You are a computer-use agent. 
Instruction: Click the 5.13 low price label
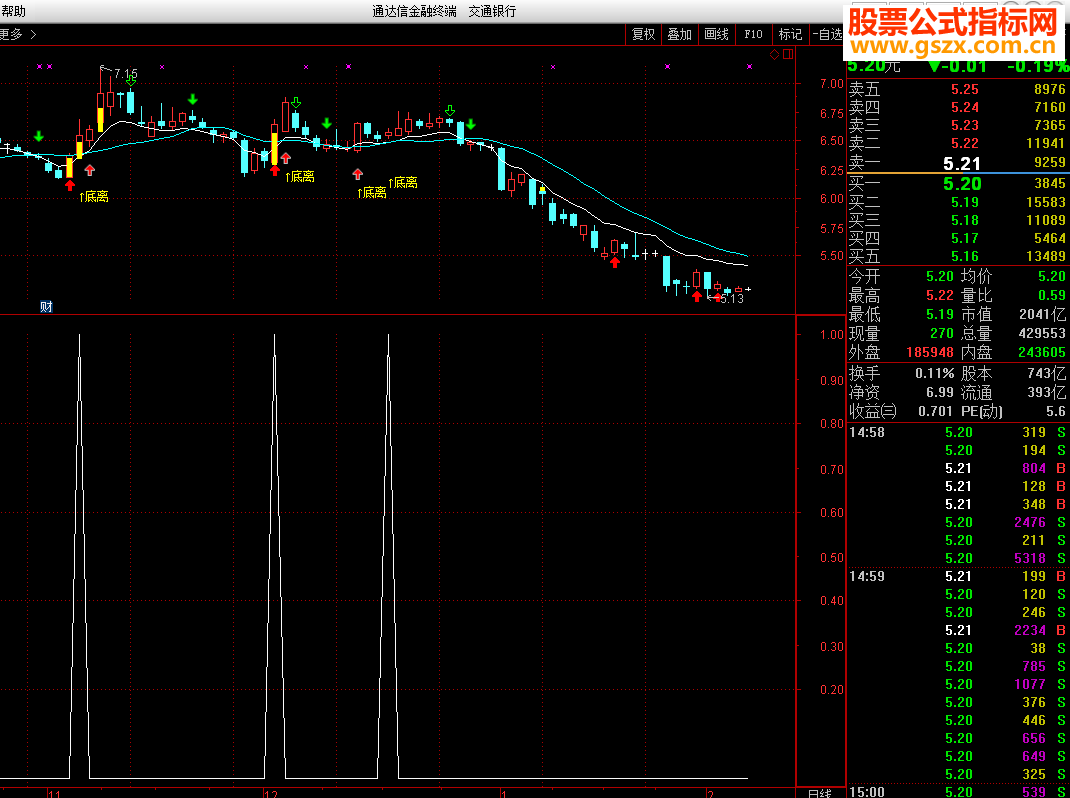(x=732, y=298)
